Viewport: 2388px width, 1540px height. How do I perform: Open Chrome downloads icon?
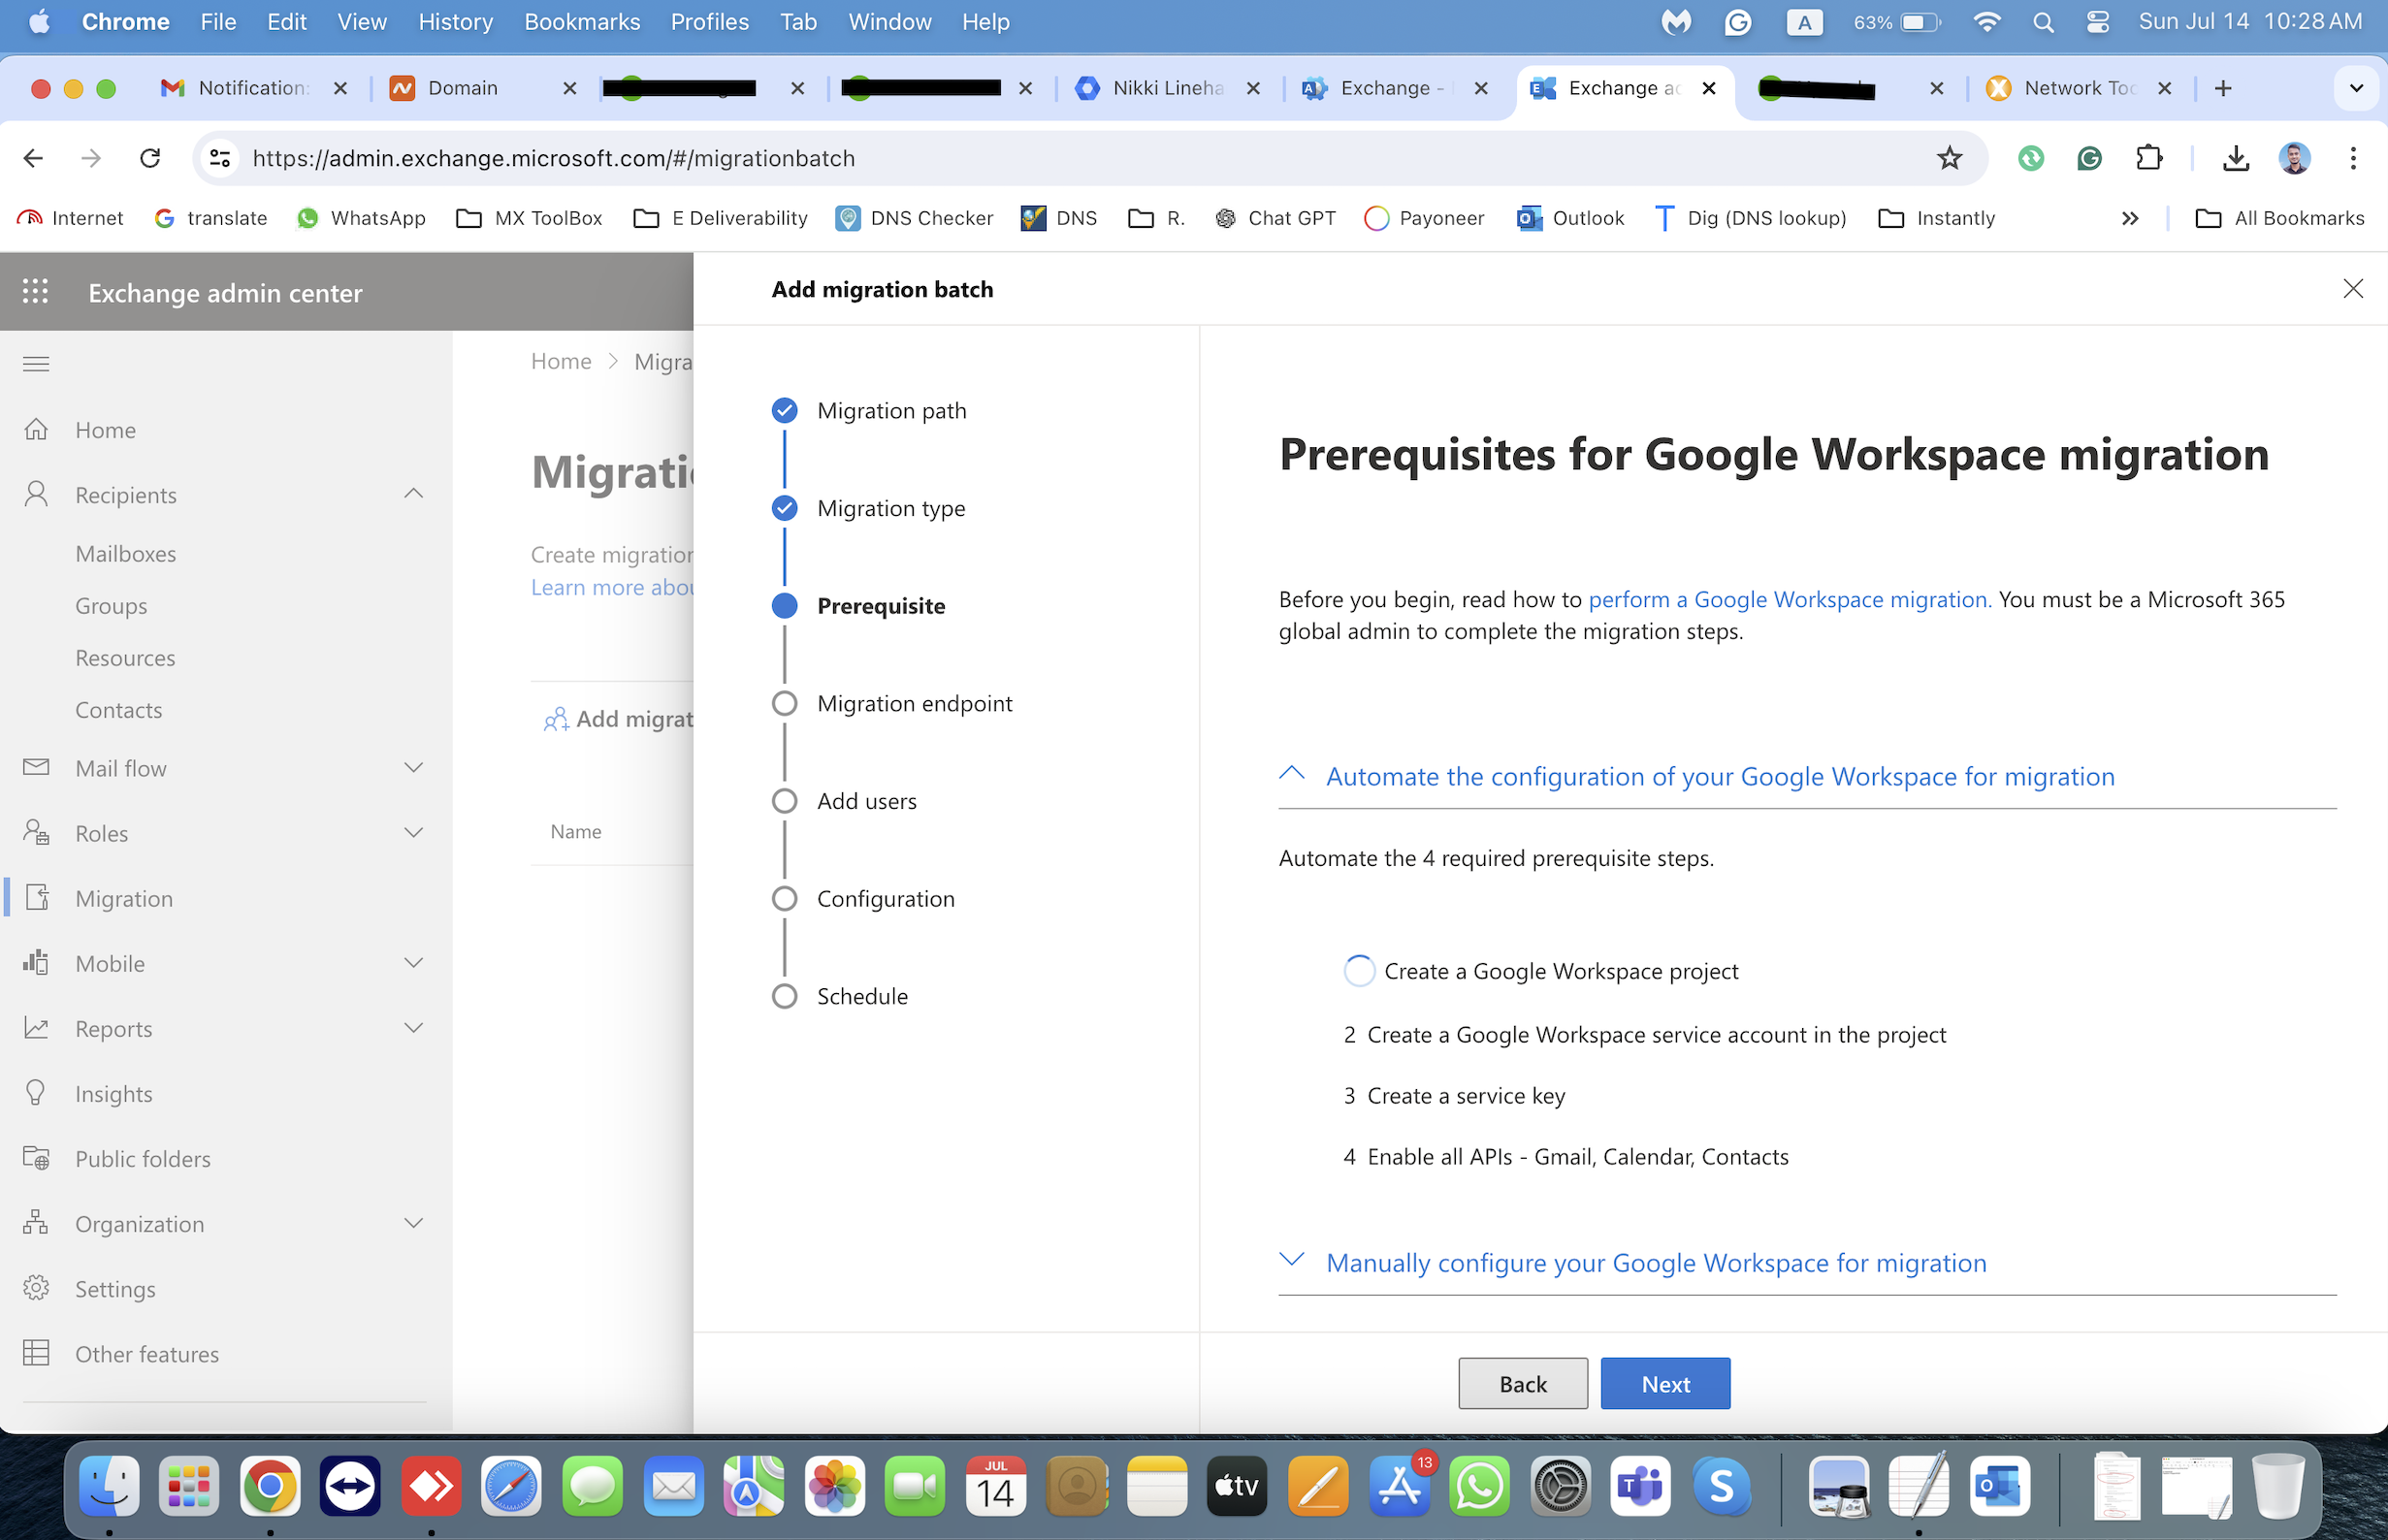point(2235,158)
